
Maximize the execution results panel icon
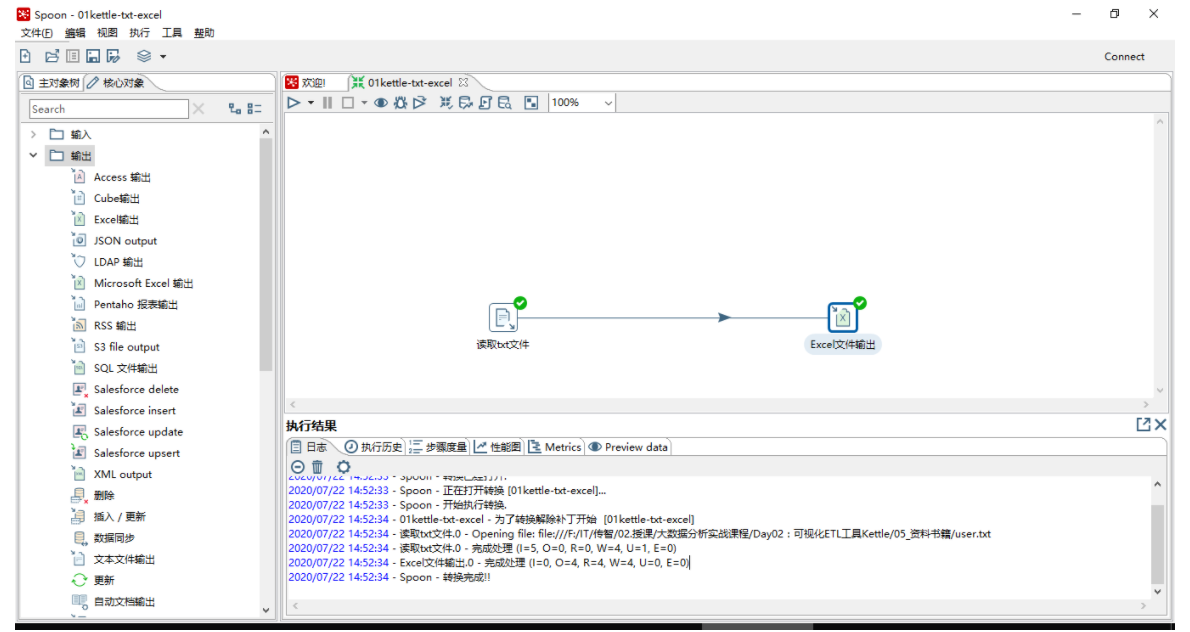[x=1143, y=425]
